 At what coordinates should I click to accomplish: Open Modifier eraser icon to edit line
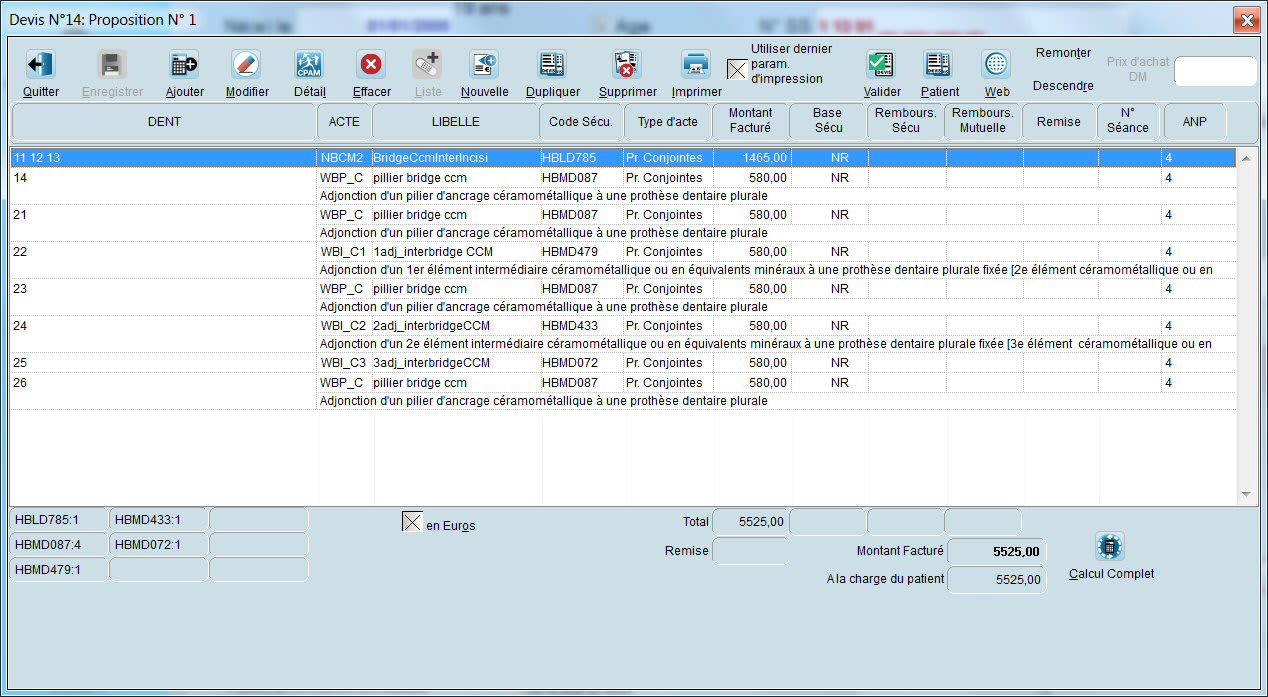[246, 65]
